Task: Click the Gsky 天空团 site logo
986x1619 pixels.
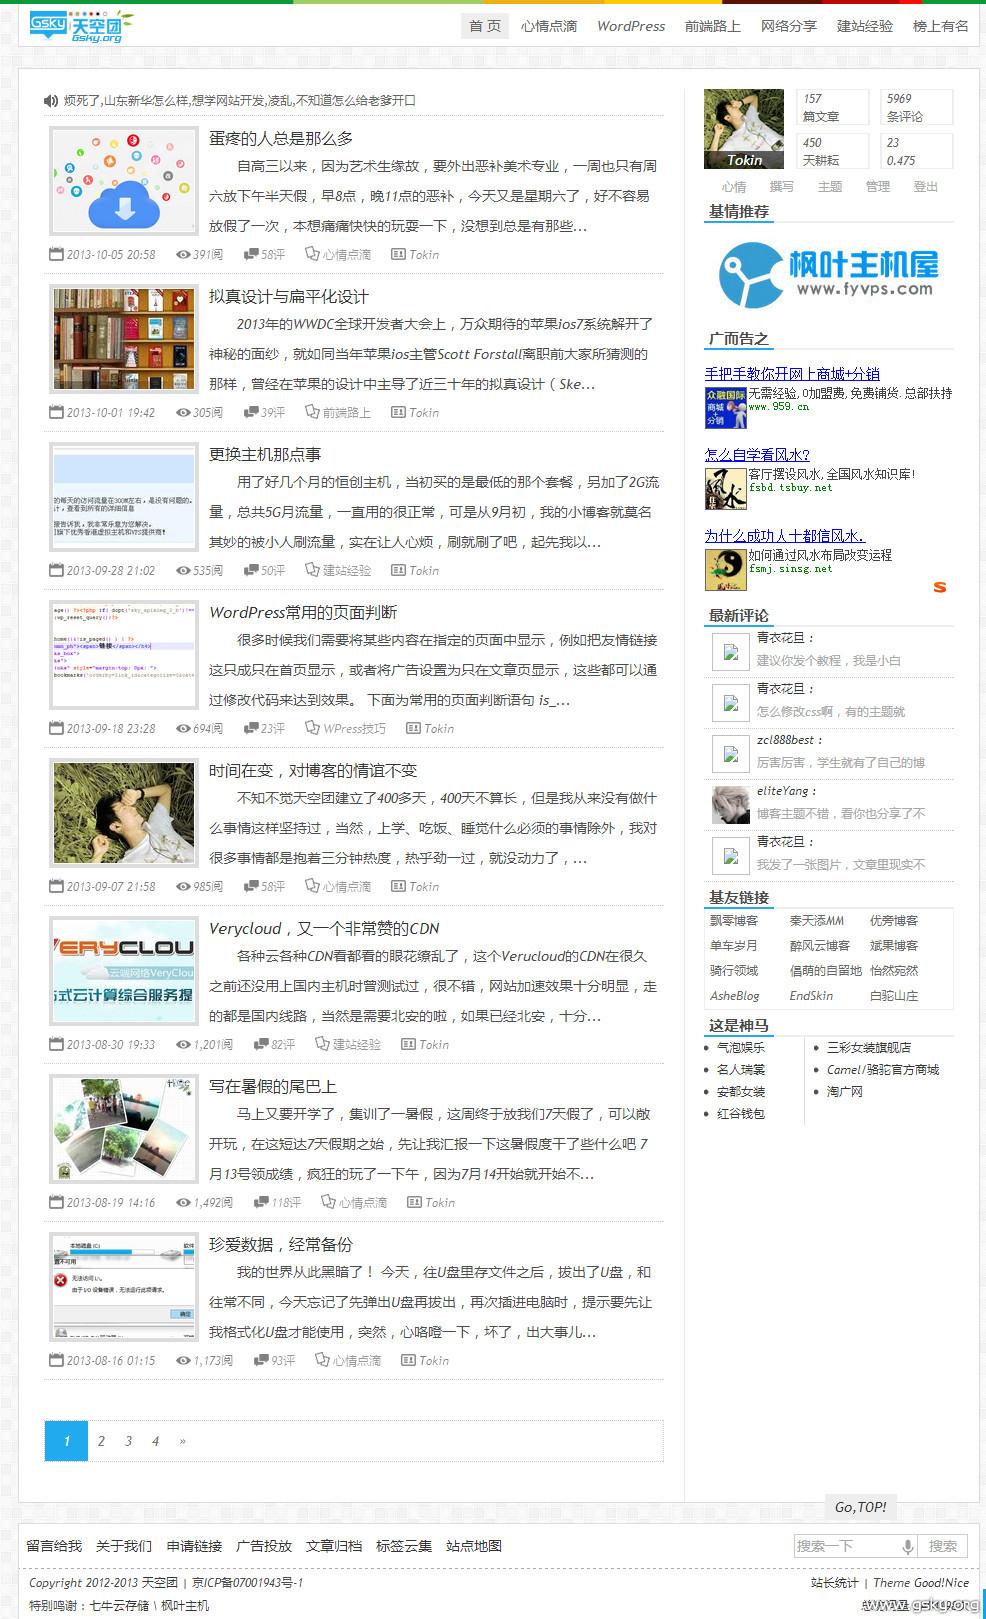Action: (80, 26)
